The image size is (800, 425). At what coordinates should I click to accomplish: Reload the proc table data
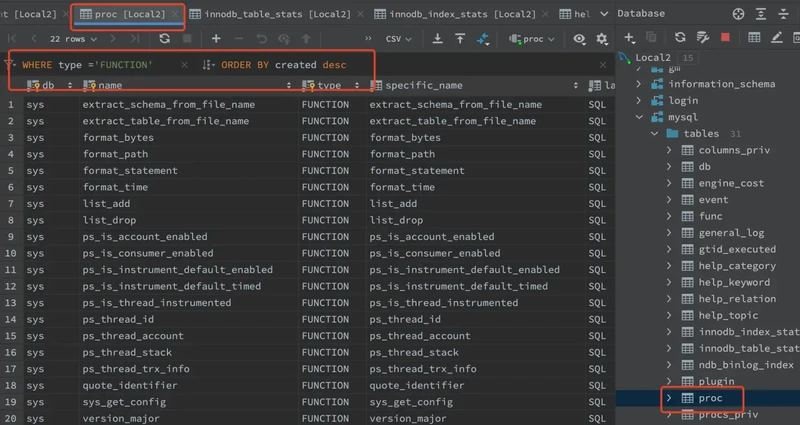pyautogui.click(x=164, y=38)
